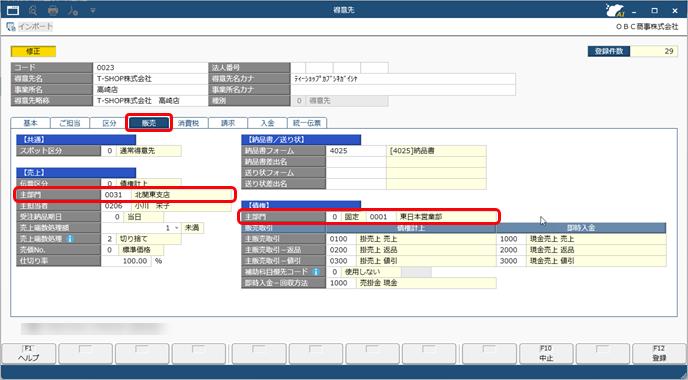Click the 東日本営業部 department name
The image size is (688, 380).
[x=421, y=217]
